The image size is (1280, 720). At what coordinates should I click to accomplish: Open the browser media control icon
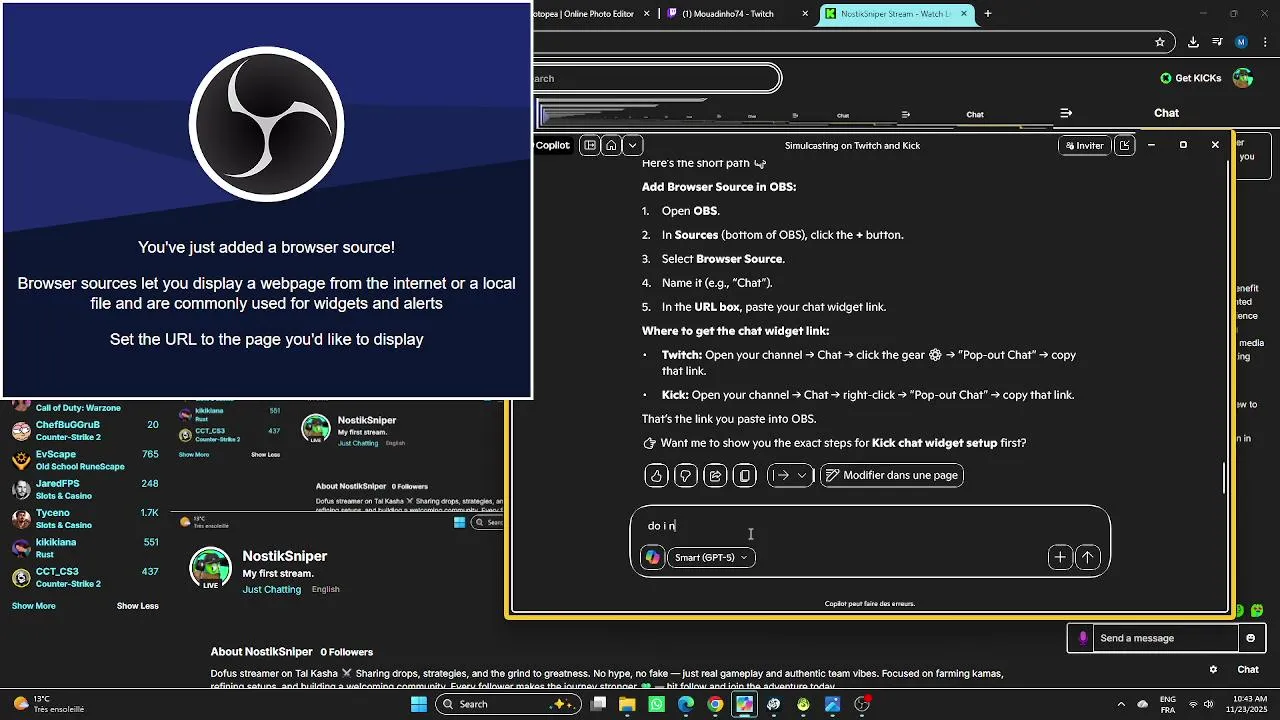(1217, 42)
